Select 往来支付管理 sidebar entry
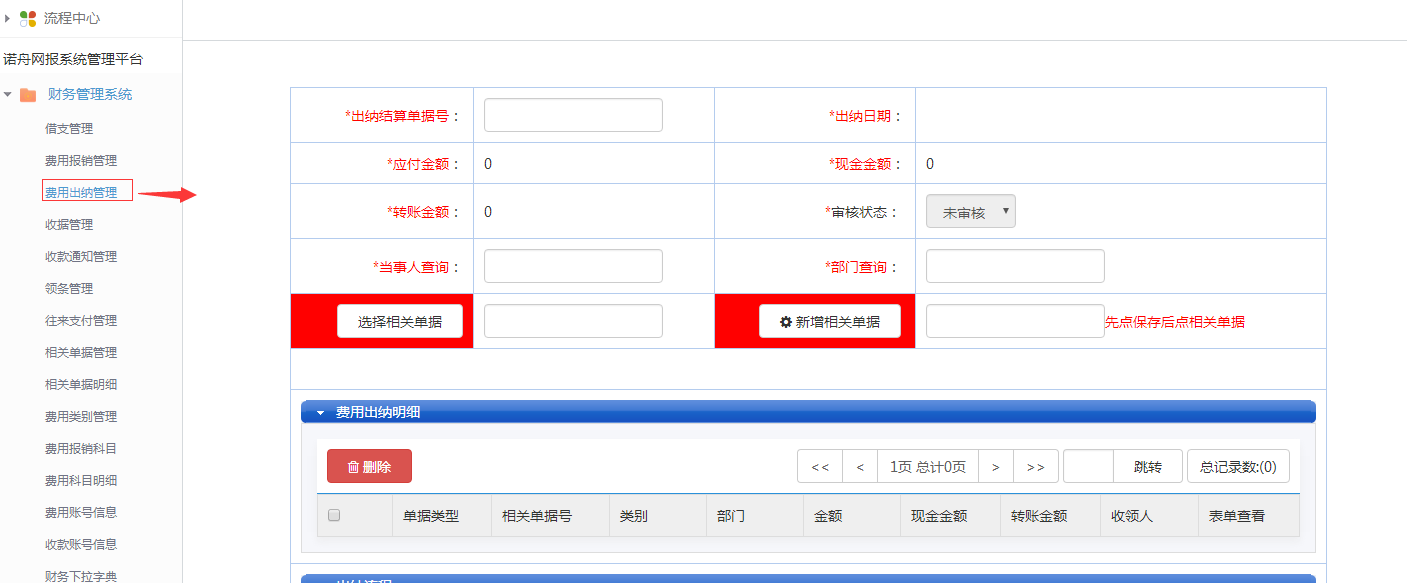Image resolution: width=1407 pixels, height=583 pixels. click(86, 320)
